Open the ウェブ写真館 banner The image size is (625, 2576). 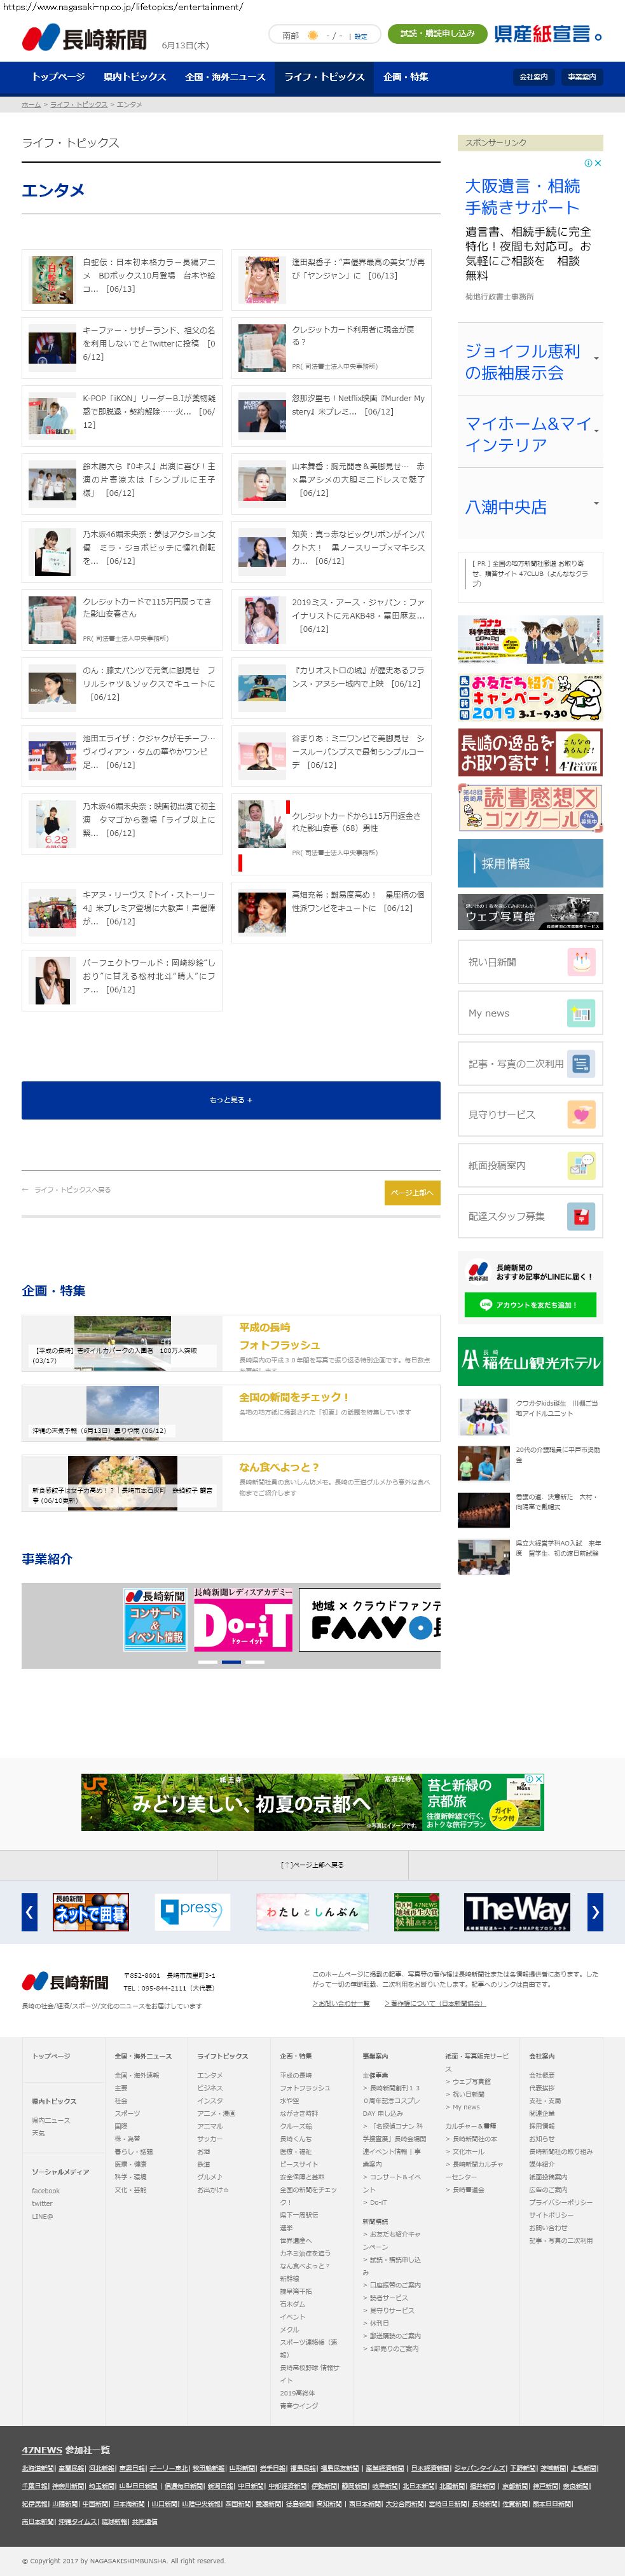530,912
